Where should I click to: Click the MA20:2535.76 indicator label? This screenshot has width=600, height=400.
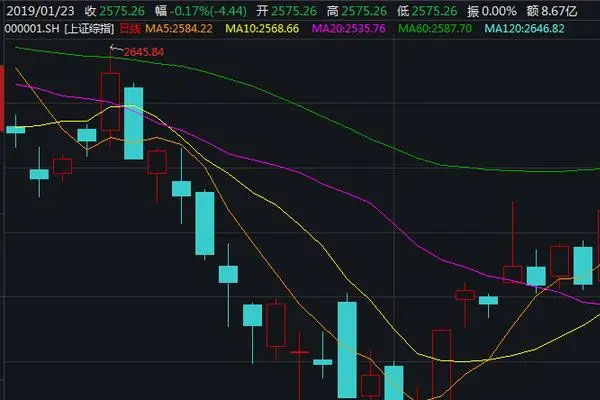coord(349,28)
